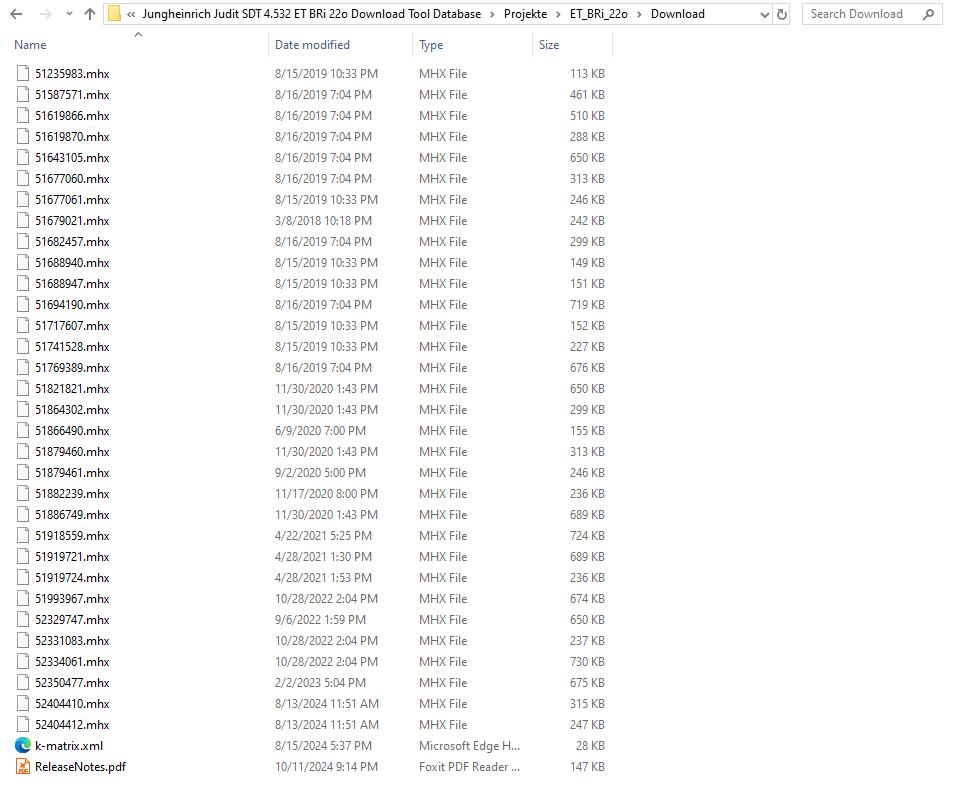
Task: Select file name 52334061.mhx
Action: tap(72, 662)
